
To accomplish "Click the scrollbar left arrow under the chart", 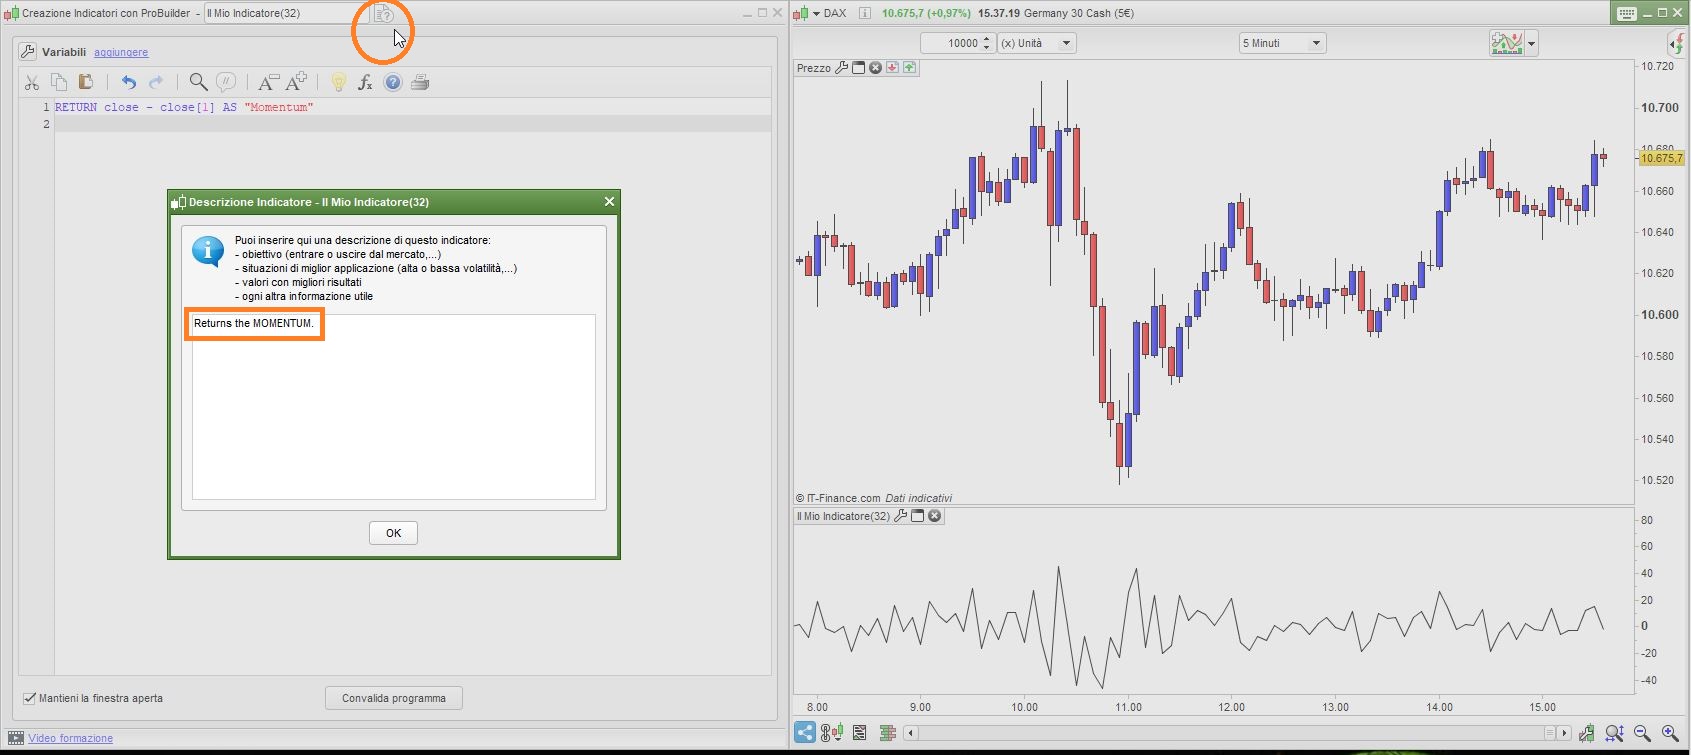I will [x=911, y=733].
